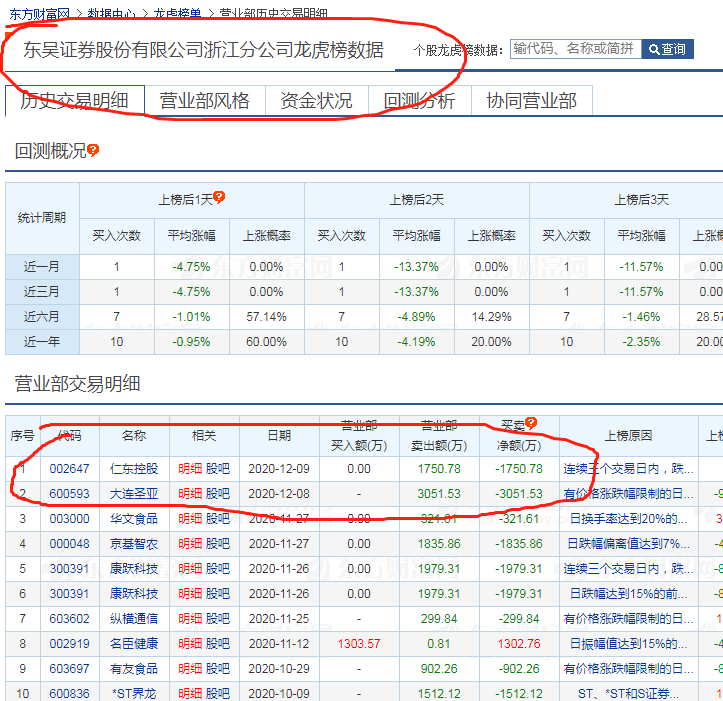723x701 pixels.
Task: Open stock code 003000 link
Action: pos(69,518)
